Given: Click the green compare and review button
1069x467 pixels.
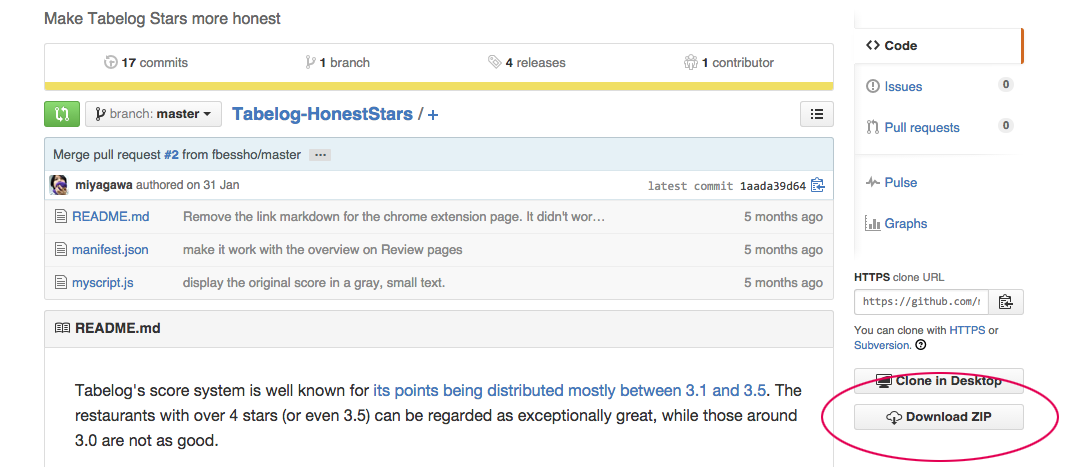Looking at the screenshot, I should point(62,114).
